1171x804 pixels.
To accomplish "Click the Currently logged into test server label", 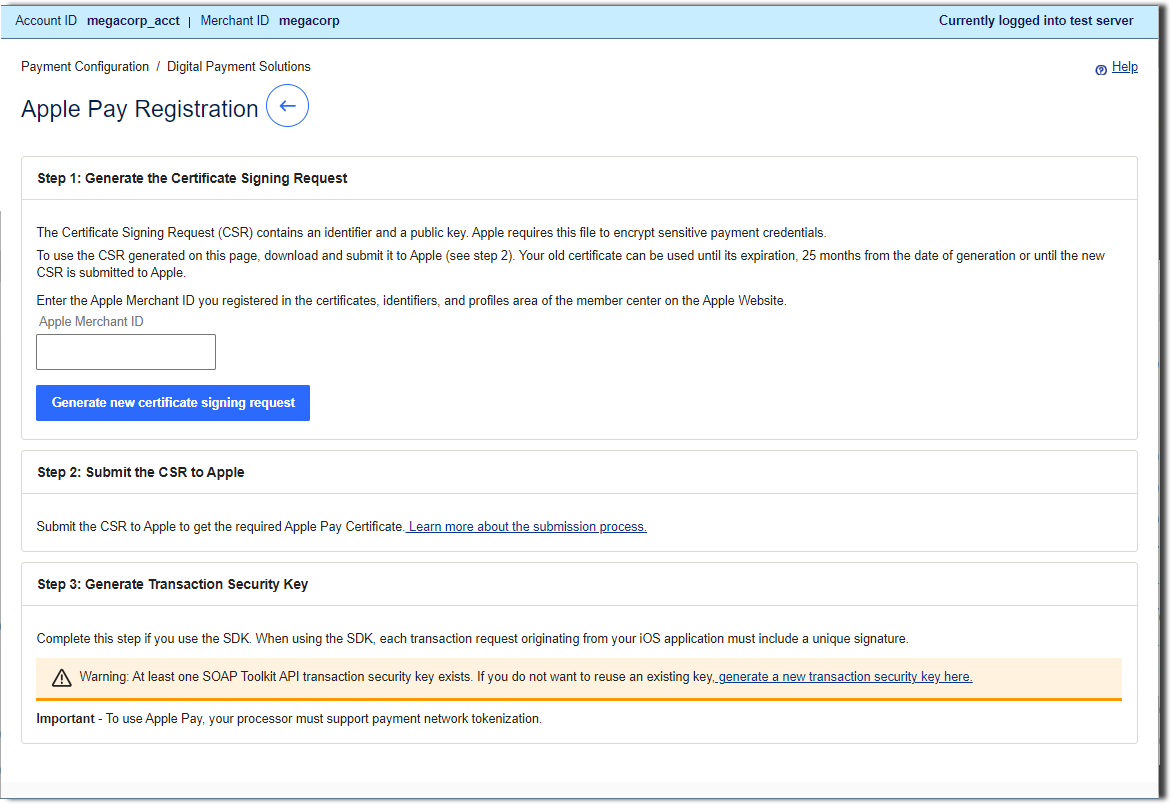I will click(1036, 20).
